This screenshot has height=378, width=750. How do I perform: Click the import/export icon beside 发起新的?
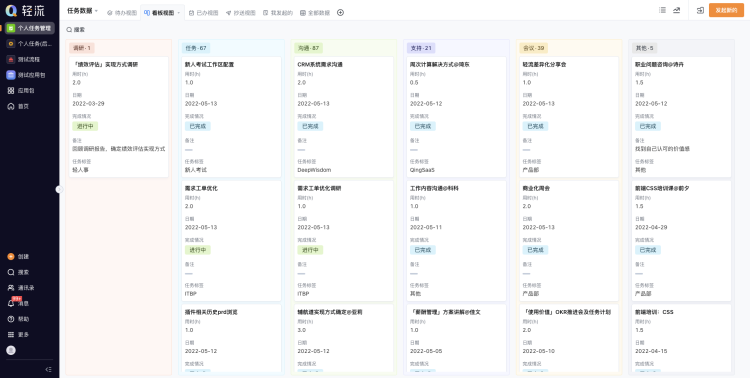pyautogui.click(x=700, y=10)
